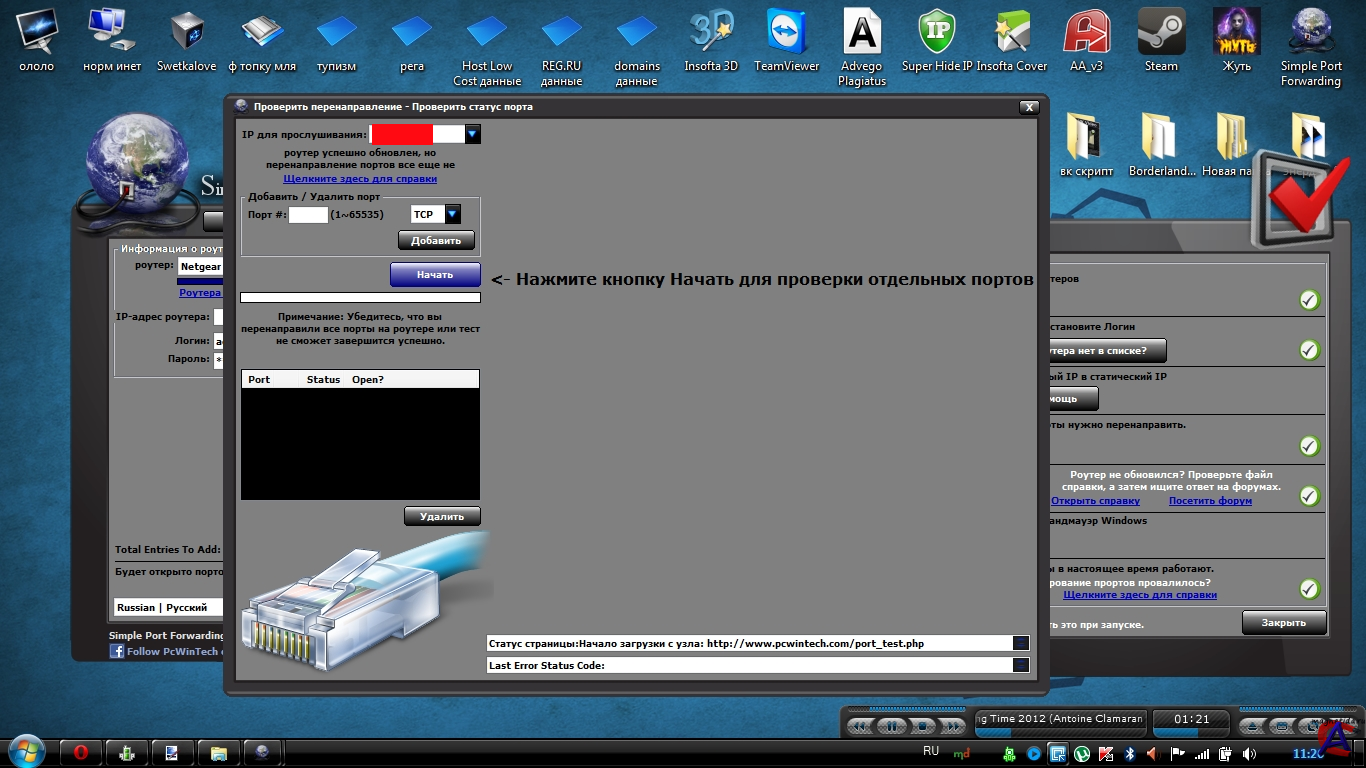The height and width of the screenshot is (768, 1366).
Task: Expand the IP для прослушивания dropdown
Action: tap(472, 134)
